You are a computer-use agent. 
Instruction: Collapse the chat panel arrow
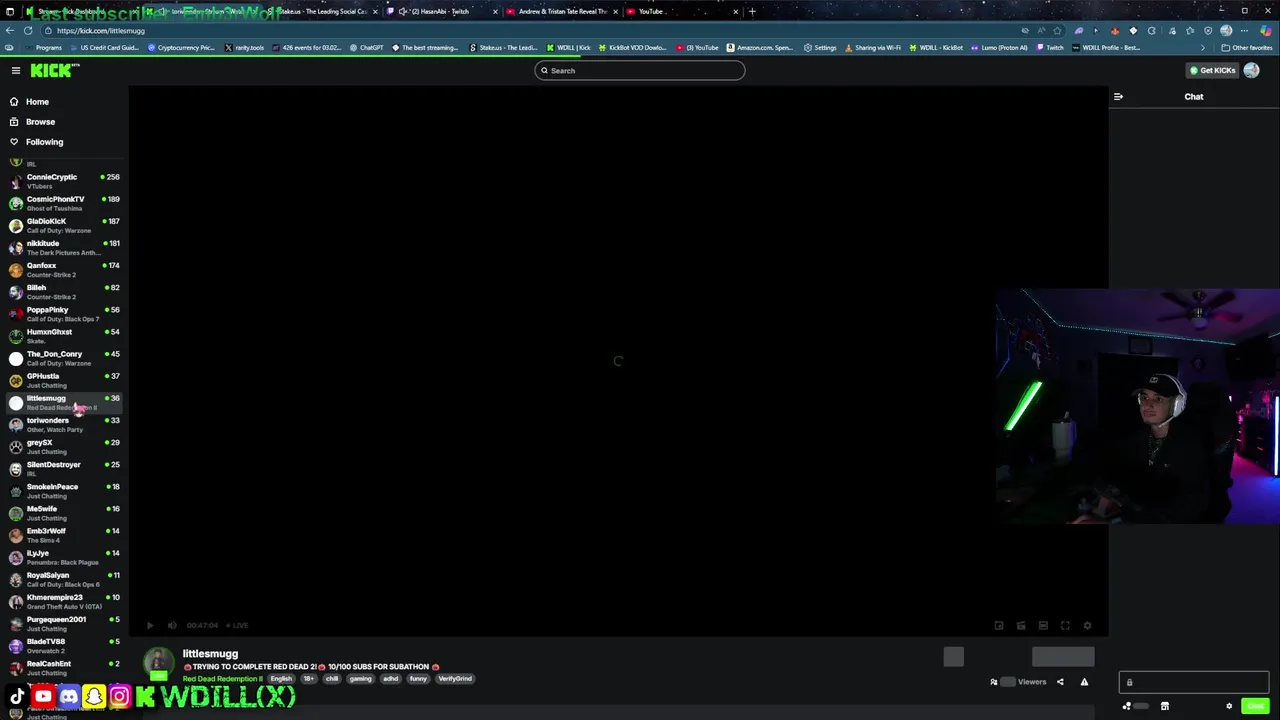pyautogui.click(x=1118, y=97)
